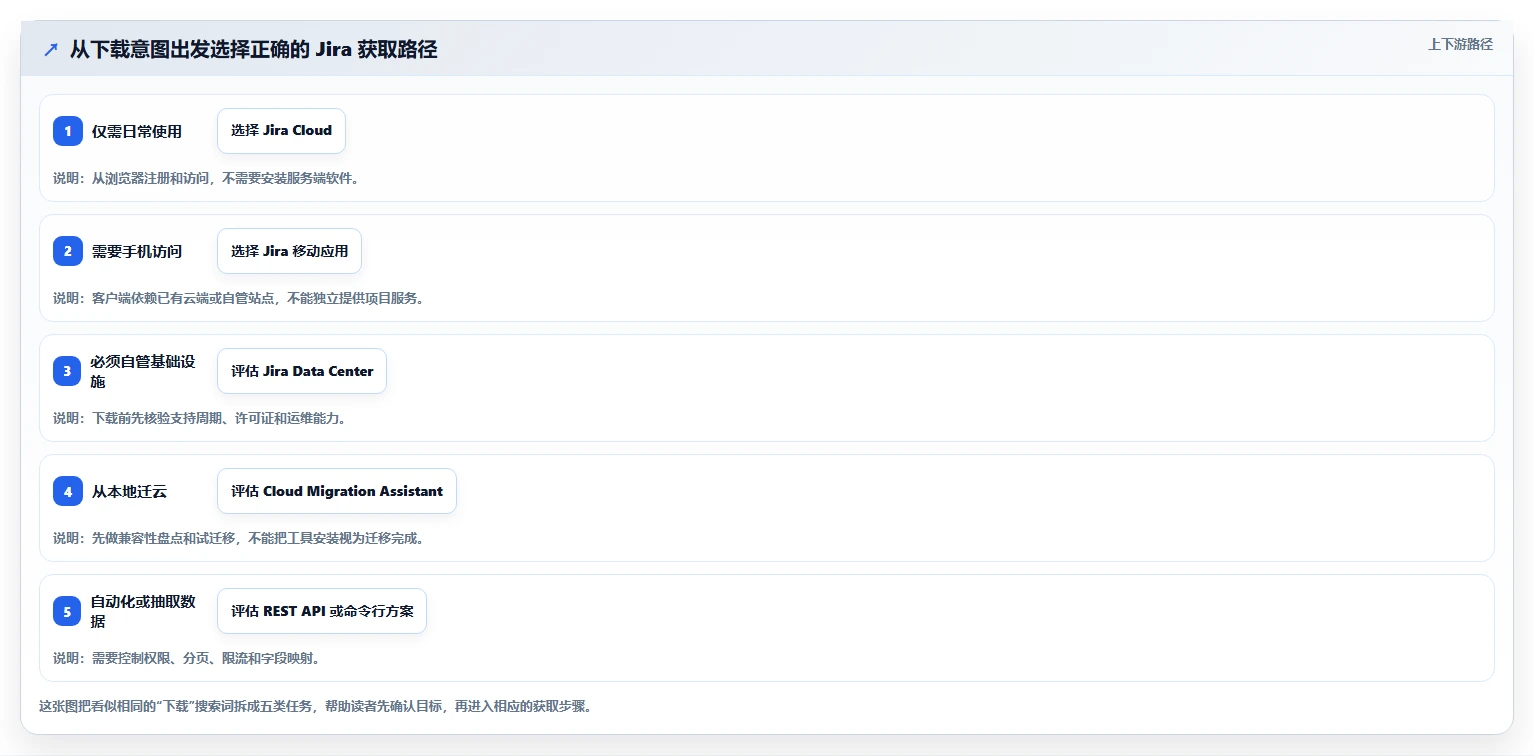This screenshot has height=756, width=1534.
Task: Click the 需要手机访问 label
Action: 137,251
